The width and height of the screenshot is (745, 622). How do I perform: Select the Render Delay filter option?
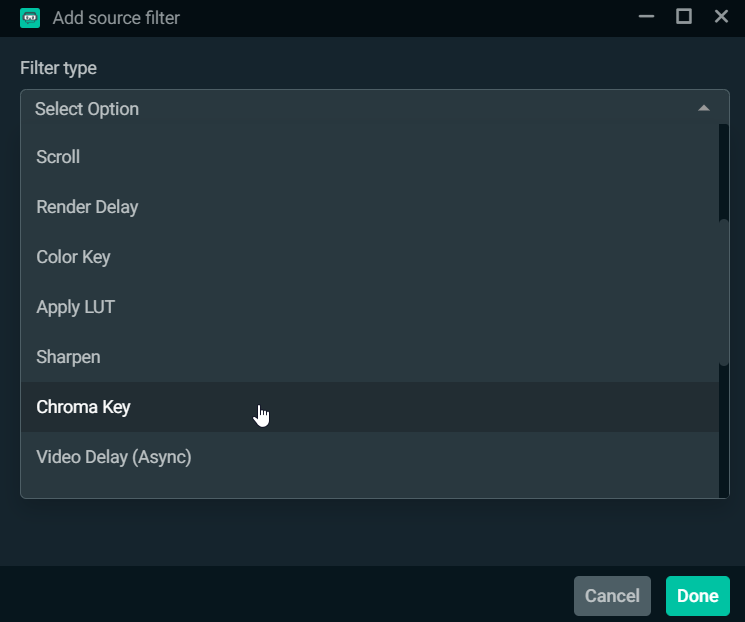pos(370,207)
